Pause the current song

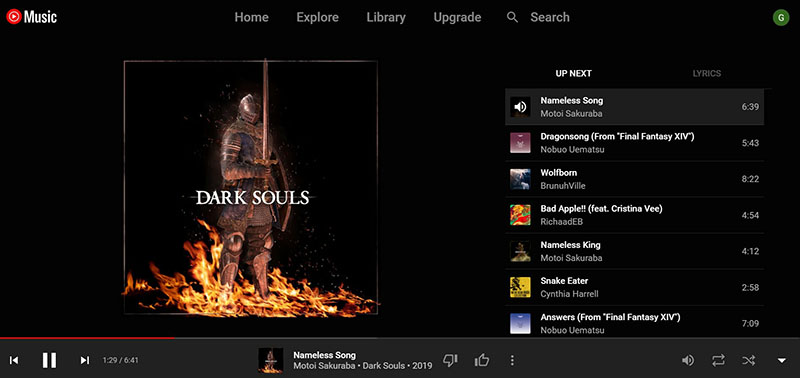(49, 360)
